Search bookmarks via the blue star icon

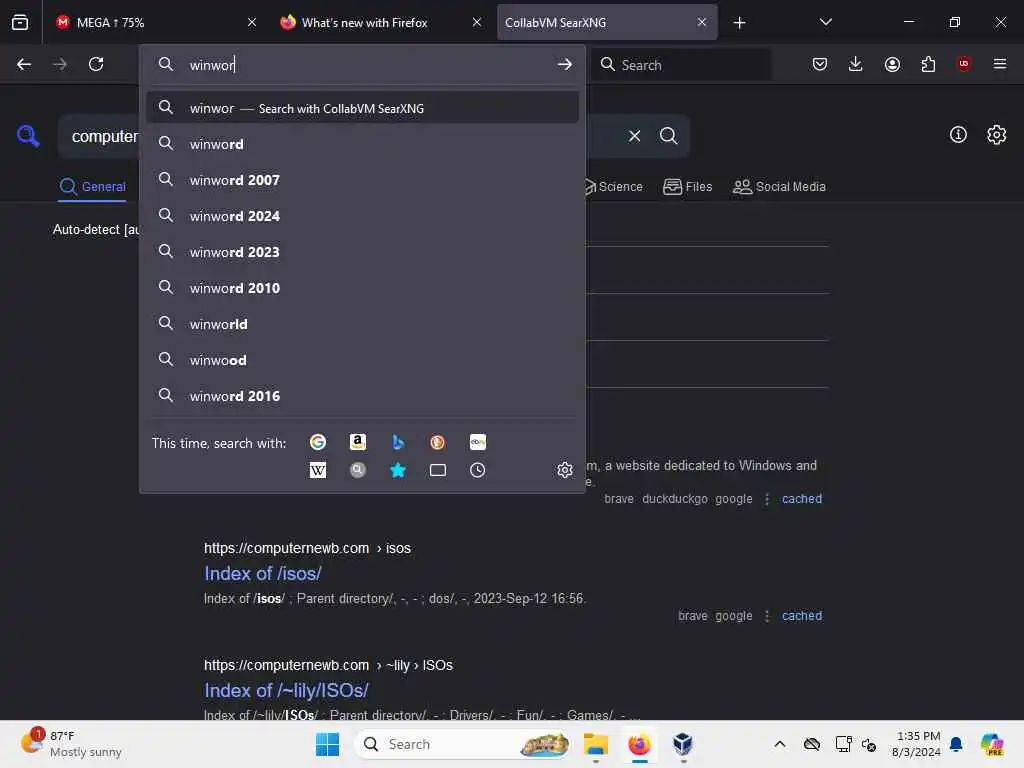398,470
